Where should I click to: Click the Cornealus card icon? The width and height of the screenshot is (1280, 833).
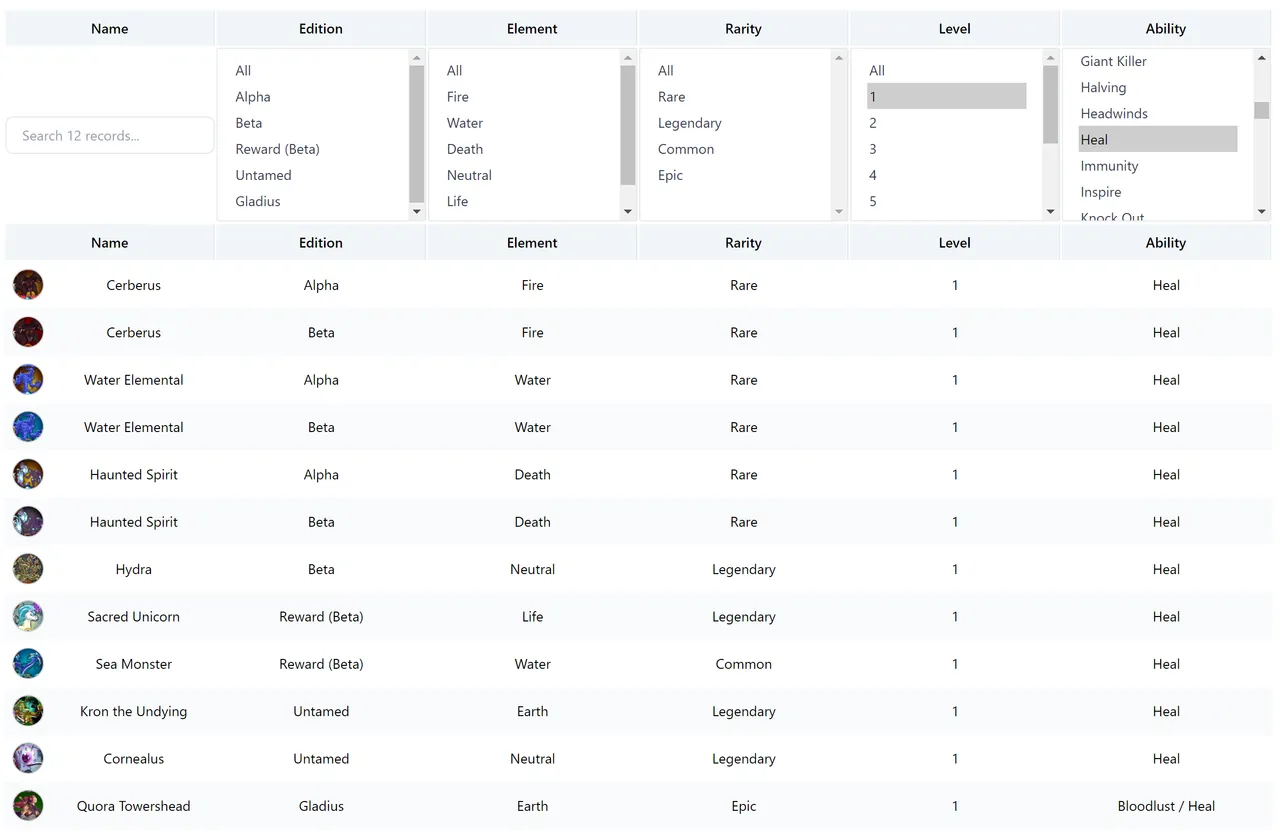pyautogui.click(x=28, y=758)
